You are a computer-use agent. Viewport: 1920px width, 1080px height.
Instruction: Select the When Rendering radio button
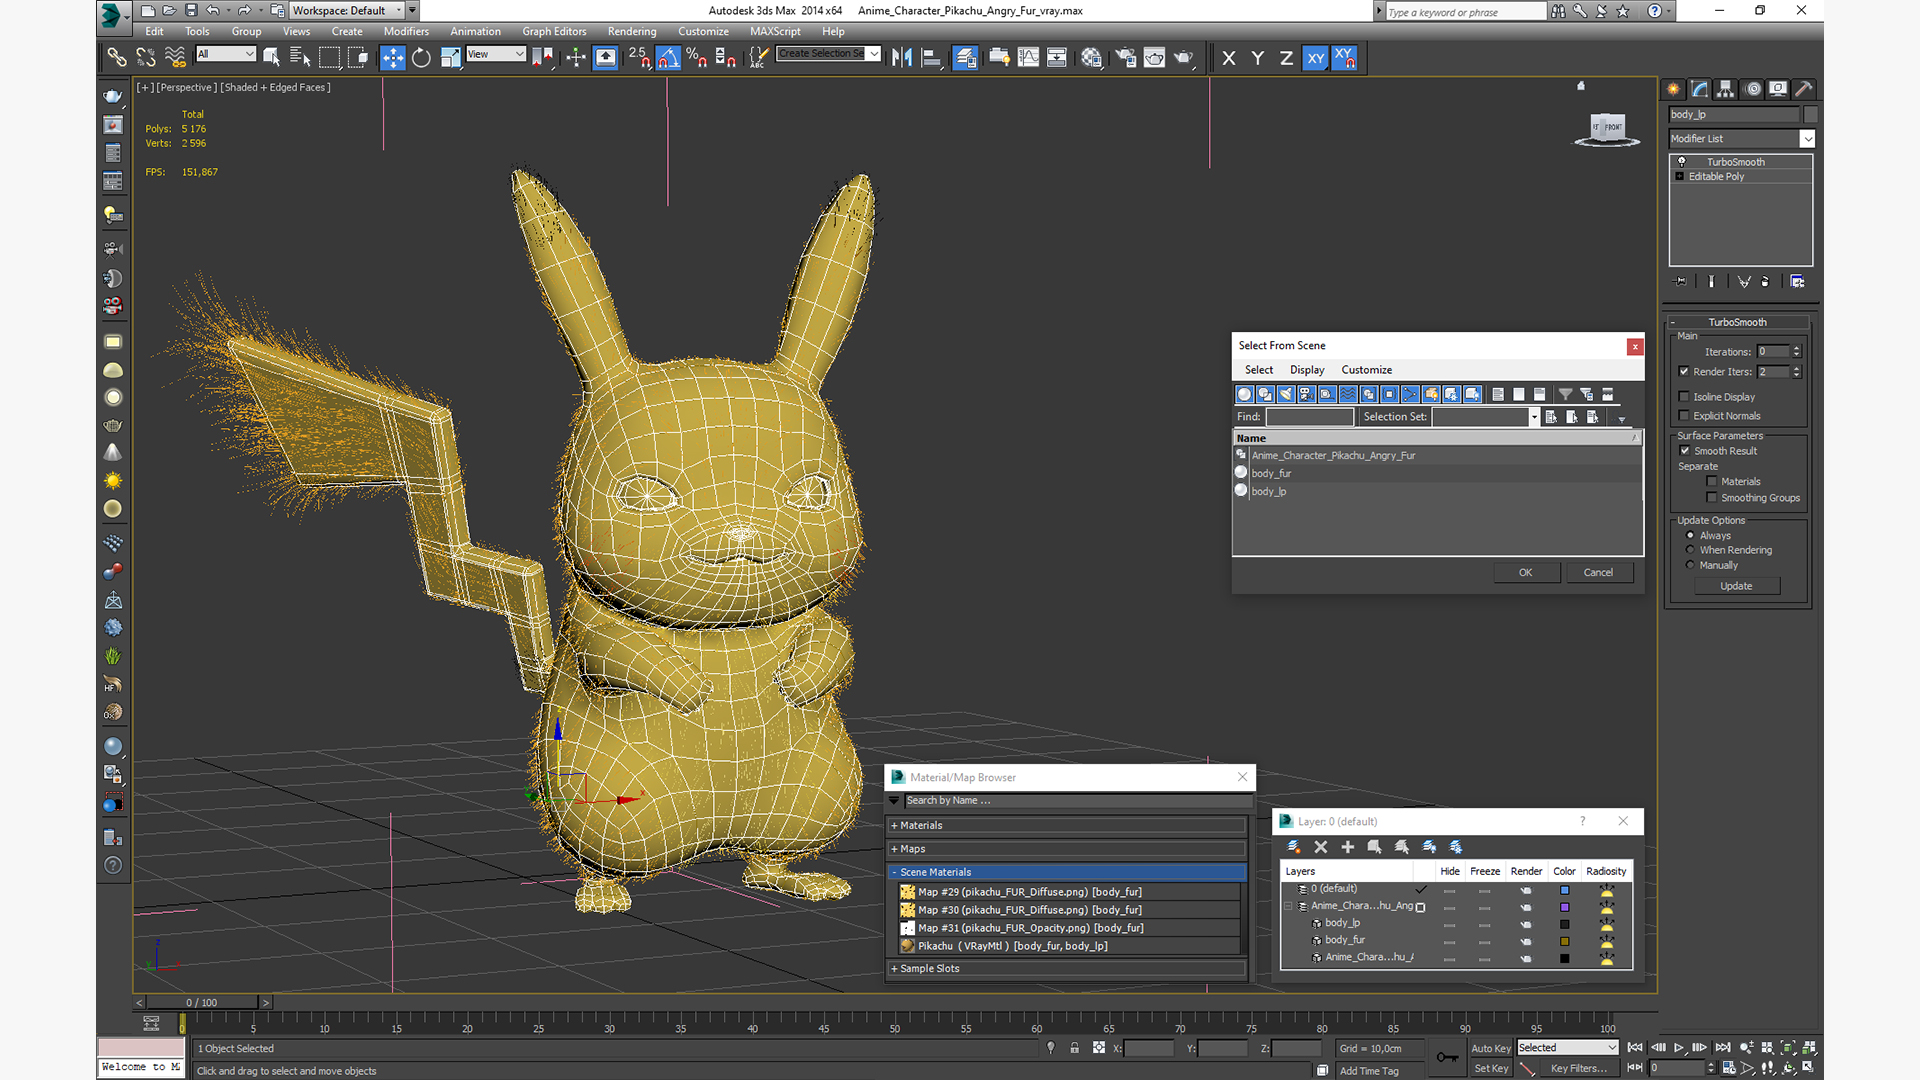1690,550
